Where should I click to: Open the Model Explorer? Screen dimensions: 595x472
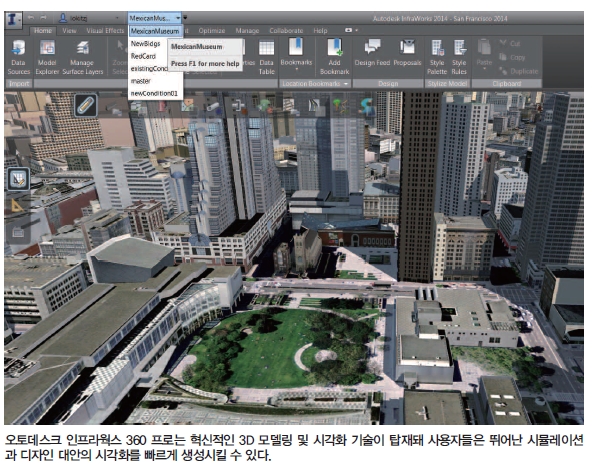point(47,58)
